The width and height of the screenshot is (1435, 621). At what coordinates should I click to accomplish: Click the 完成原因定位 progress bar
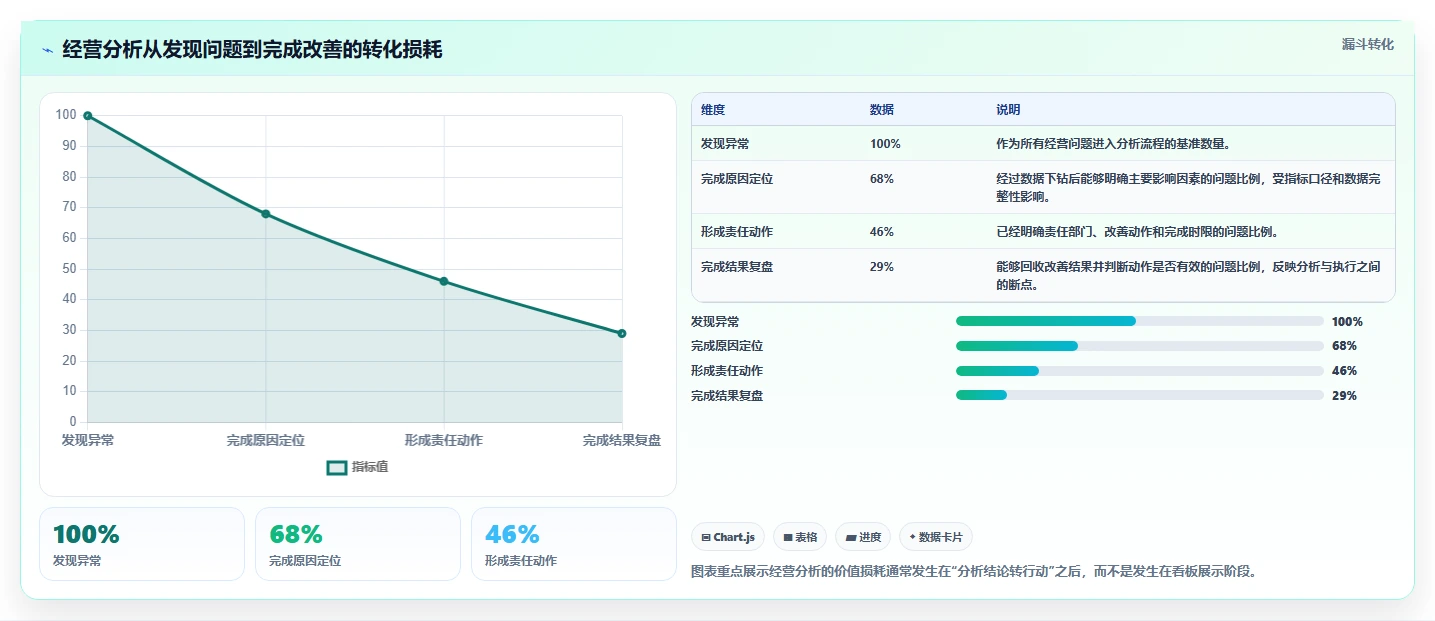[x=1140, y=346]
